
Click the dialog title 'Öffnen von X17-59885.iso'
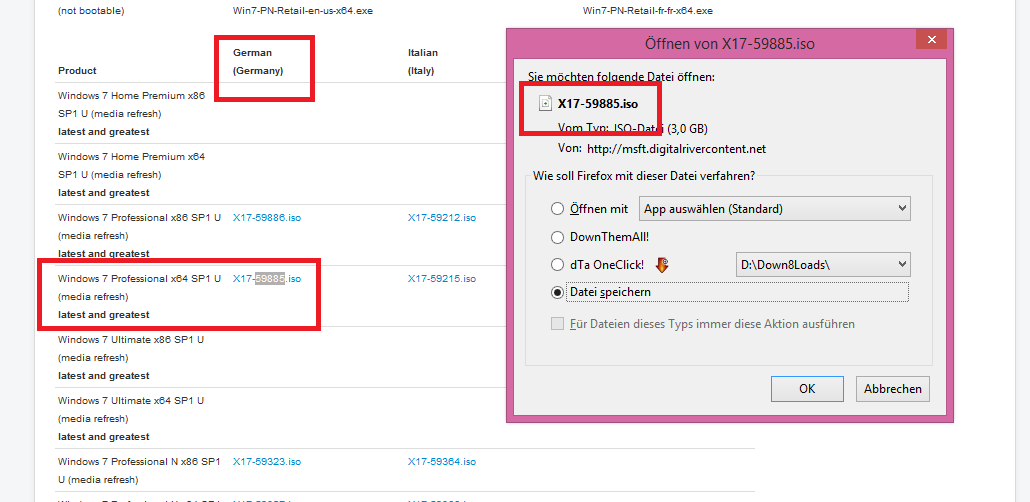(x=730, y=44)
